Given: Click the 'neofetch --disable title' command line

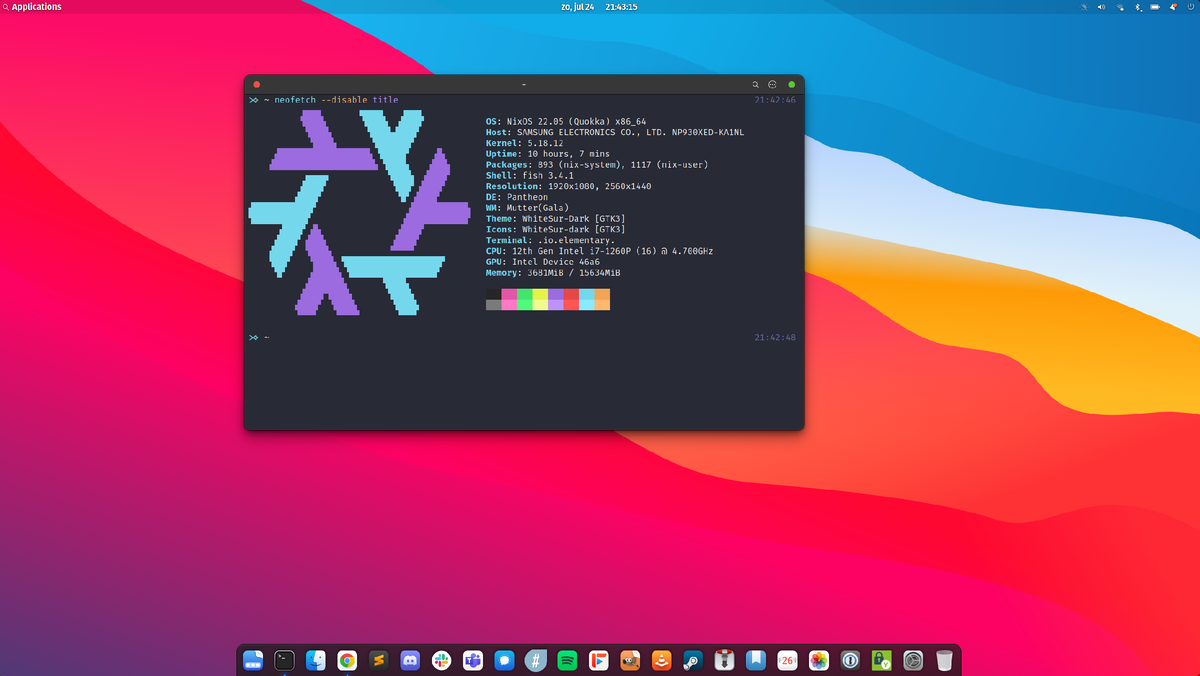Looking at the screenshot, I should tap(336, 100).
